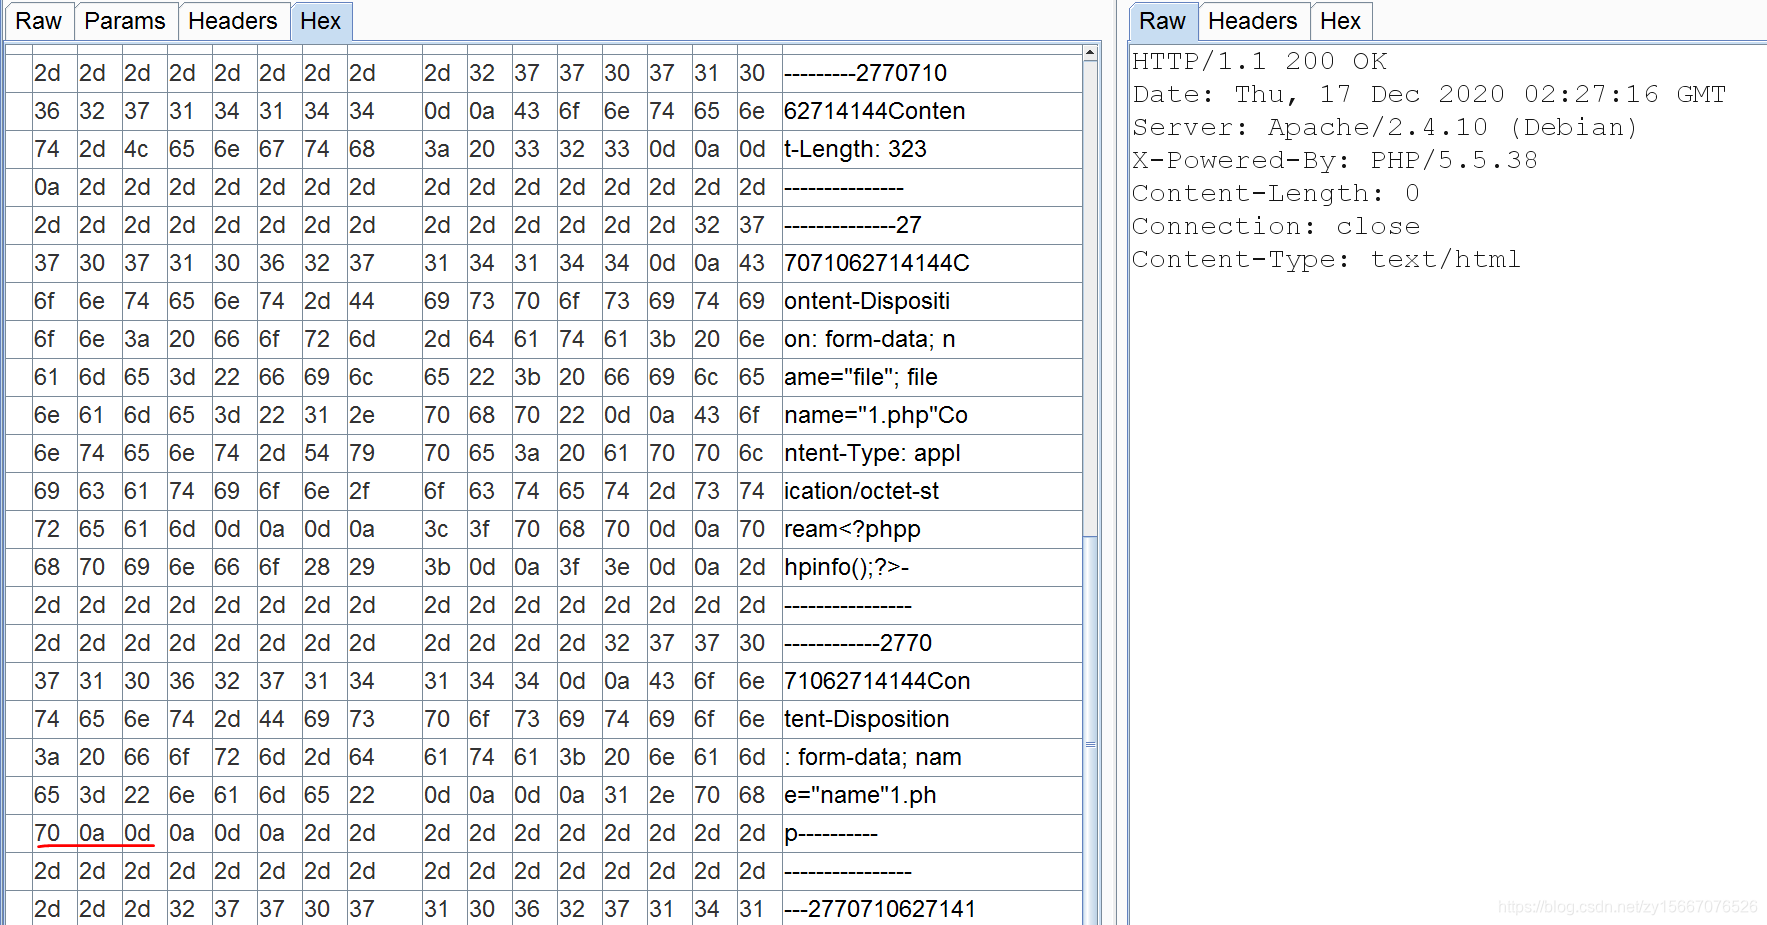This screenshot has width=1767, height=925.
Task: Select the request Hex tab
Action: pos(321,21)
